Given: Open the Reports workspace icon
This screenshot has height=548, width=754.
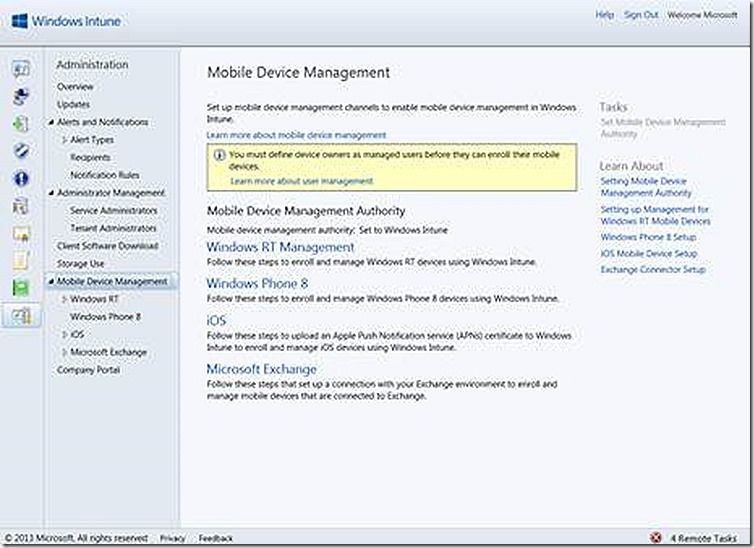Looking at the screenshot, I should point(21,288).
